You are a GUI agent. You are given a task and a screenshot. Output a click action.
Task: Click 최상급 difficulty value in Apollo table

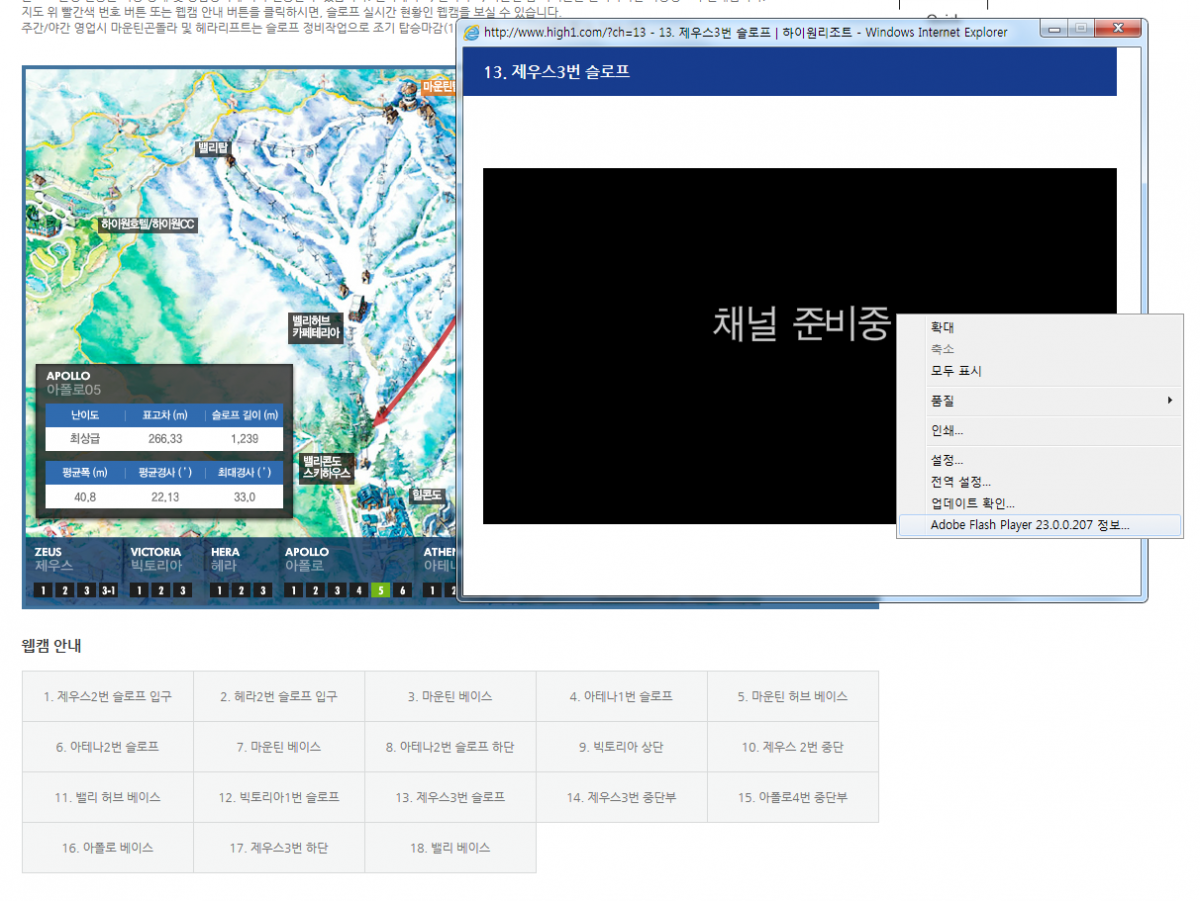point(85,439)
